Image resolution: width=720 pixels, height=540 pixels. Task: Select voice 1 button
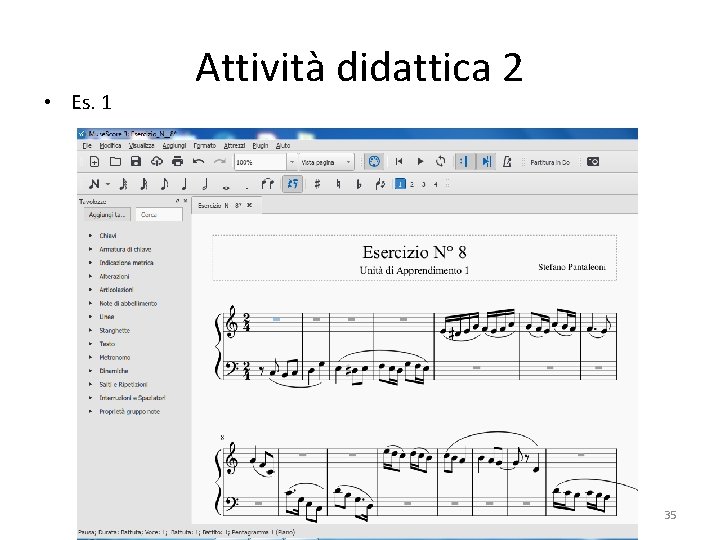(400, 184)
